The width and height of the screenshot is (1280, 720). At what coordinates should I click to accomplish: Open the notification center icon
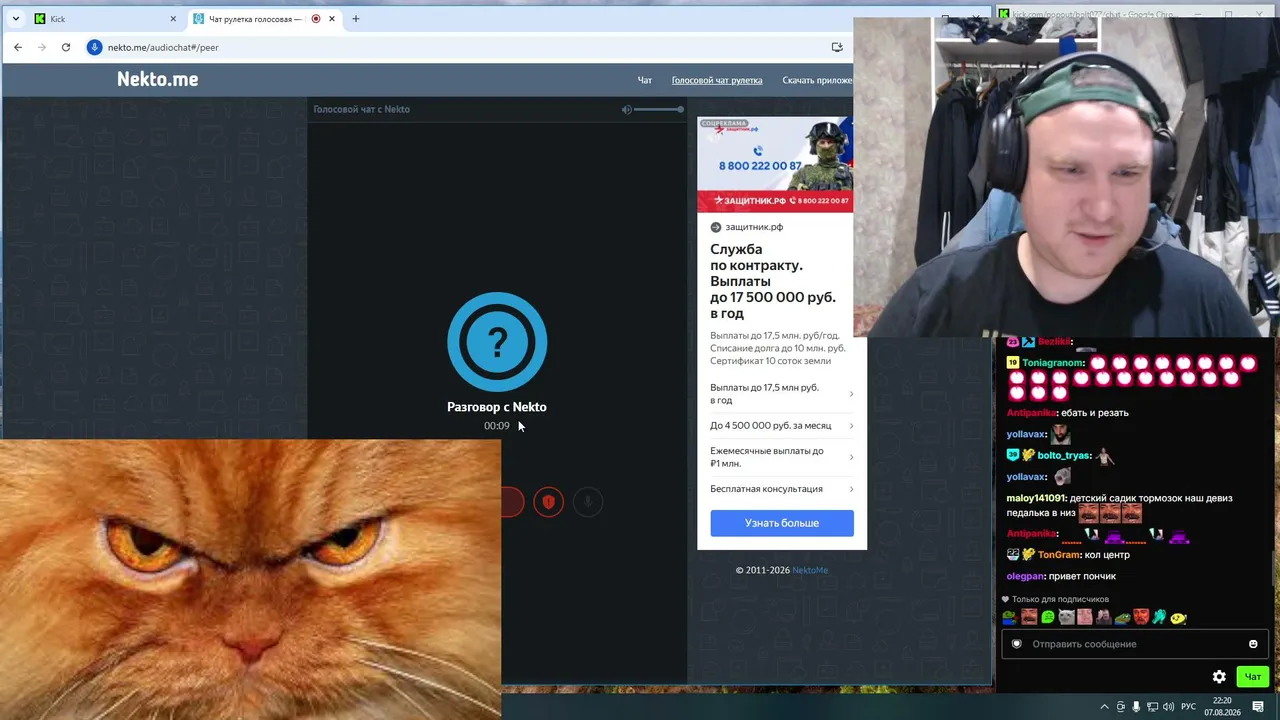pyautogui.click(x=1258, y=707)
